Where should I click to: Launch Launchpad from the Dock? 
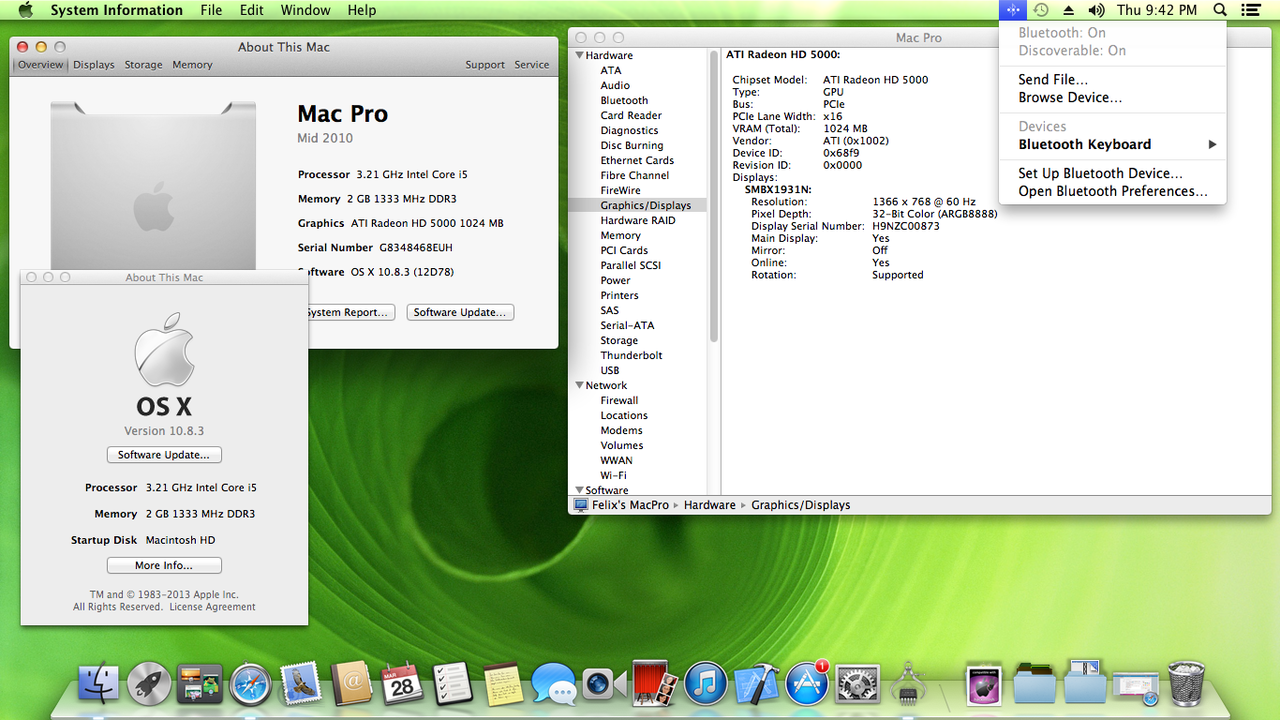point(149,683)
